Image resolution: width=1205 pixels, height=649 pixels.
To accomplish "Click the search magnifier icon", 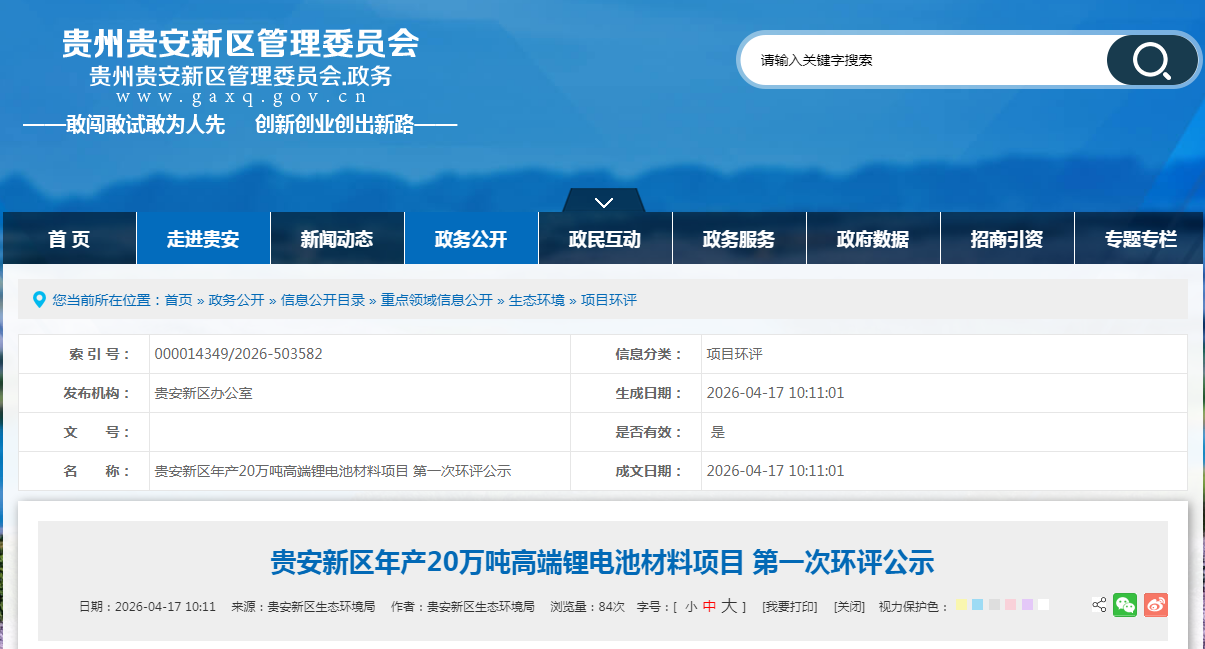I will 1152,60.
